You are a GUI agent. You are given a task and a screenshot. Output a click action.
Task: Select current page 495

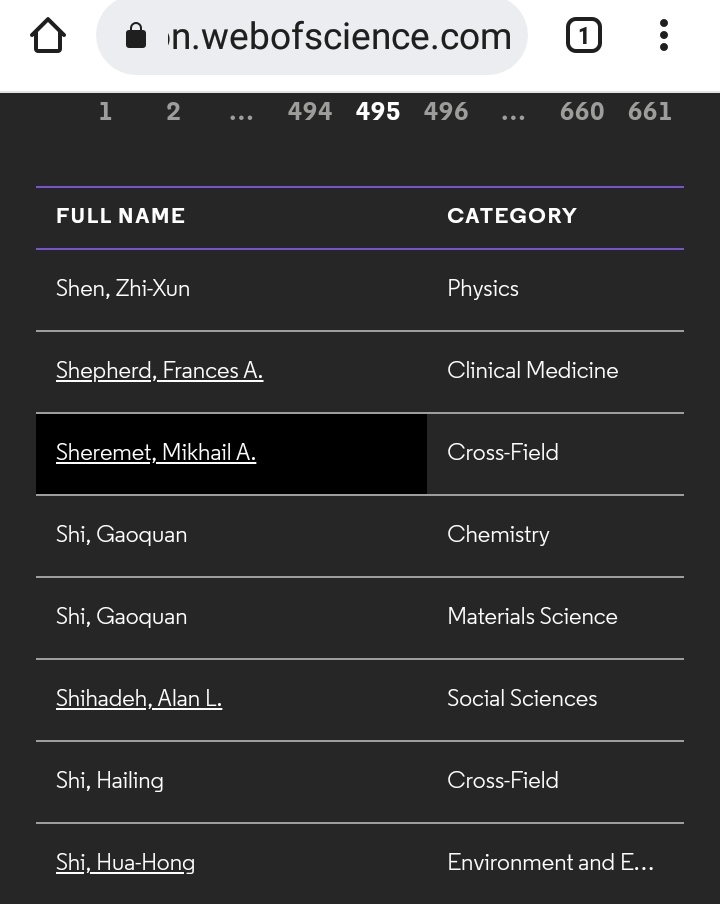(378, 111)
